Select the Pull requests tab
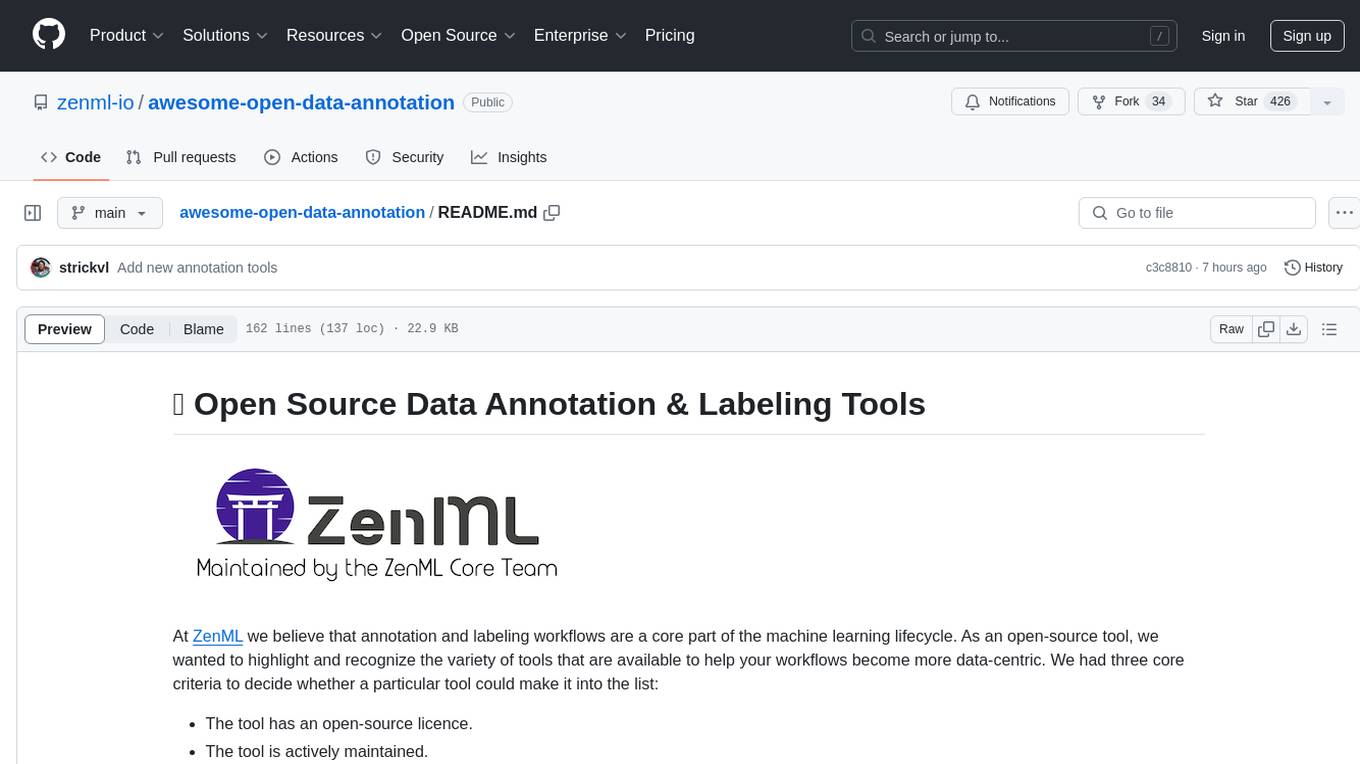Viewport: 1360px width, 764px height. 181,157
